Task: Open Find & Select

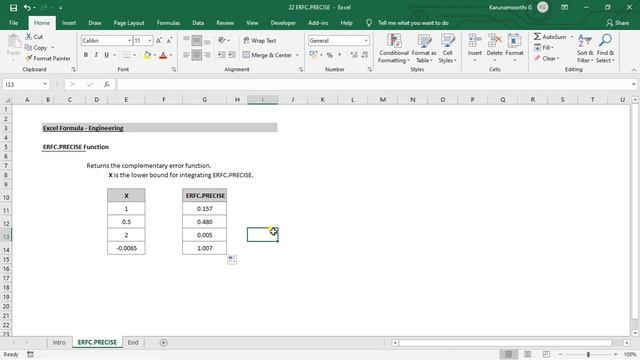Action: (x=605, y=49)
